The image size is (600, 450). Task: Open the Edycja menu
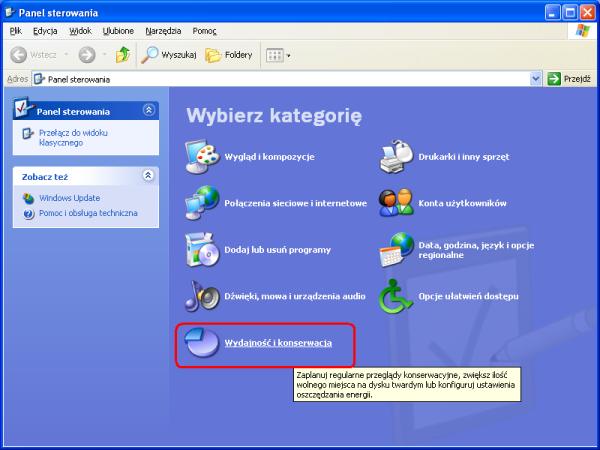click(x=45, y=31)
